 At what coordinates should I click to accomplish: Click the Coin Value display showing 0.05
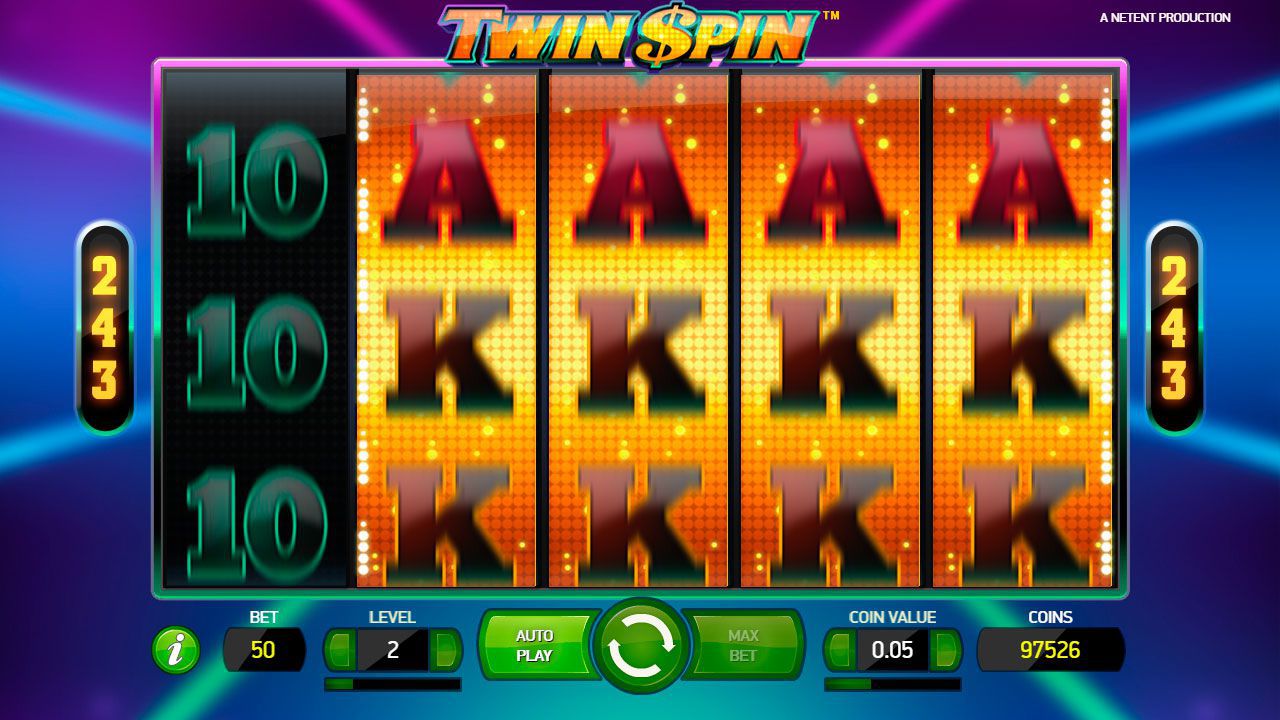click(x=893, y=650)
